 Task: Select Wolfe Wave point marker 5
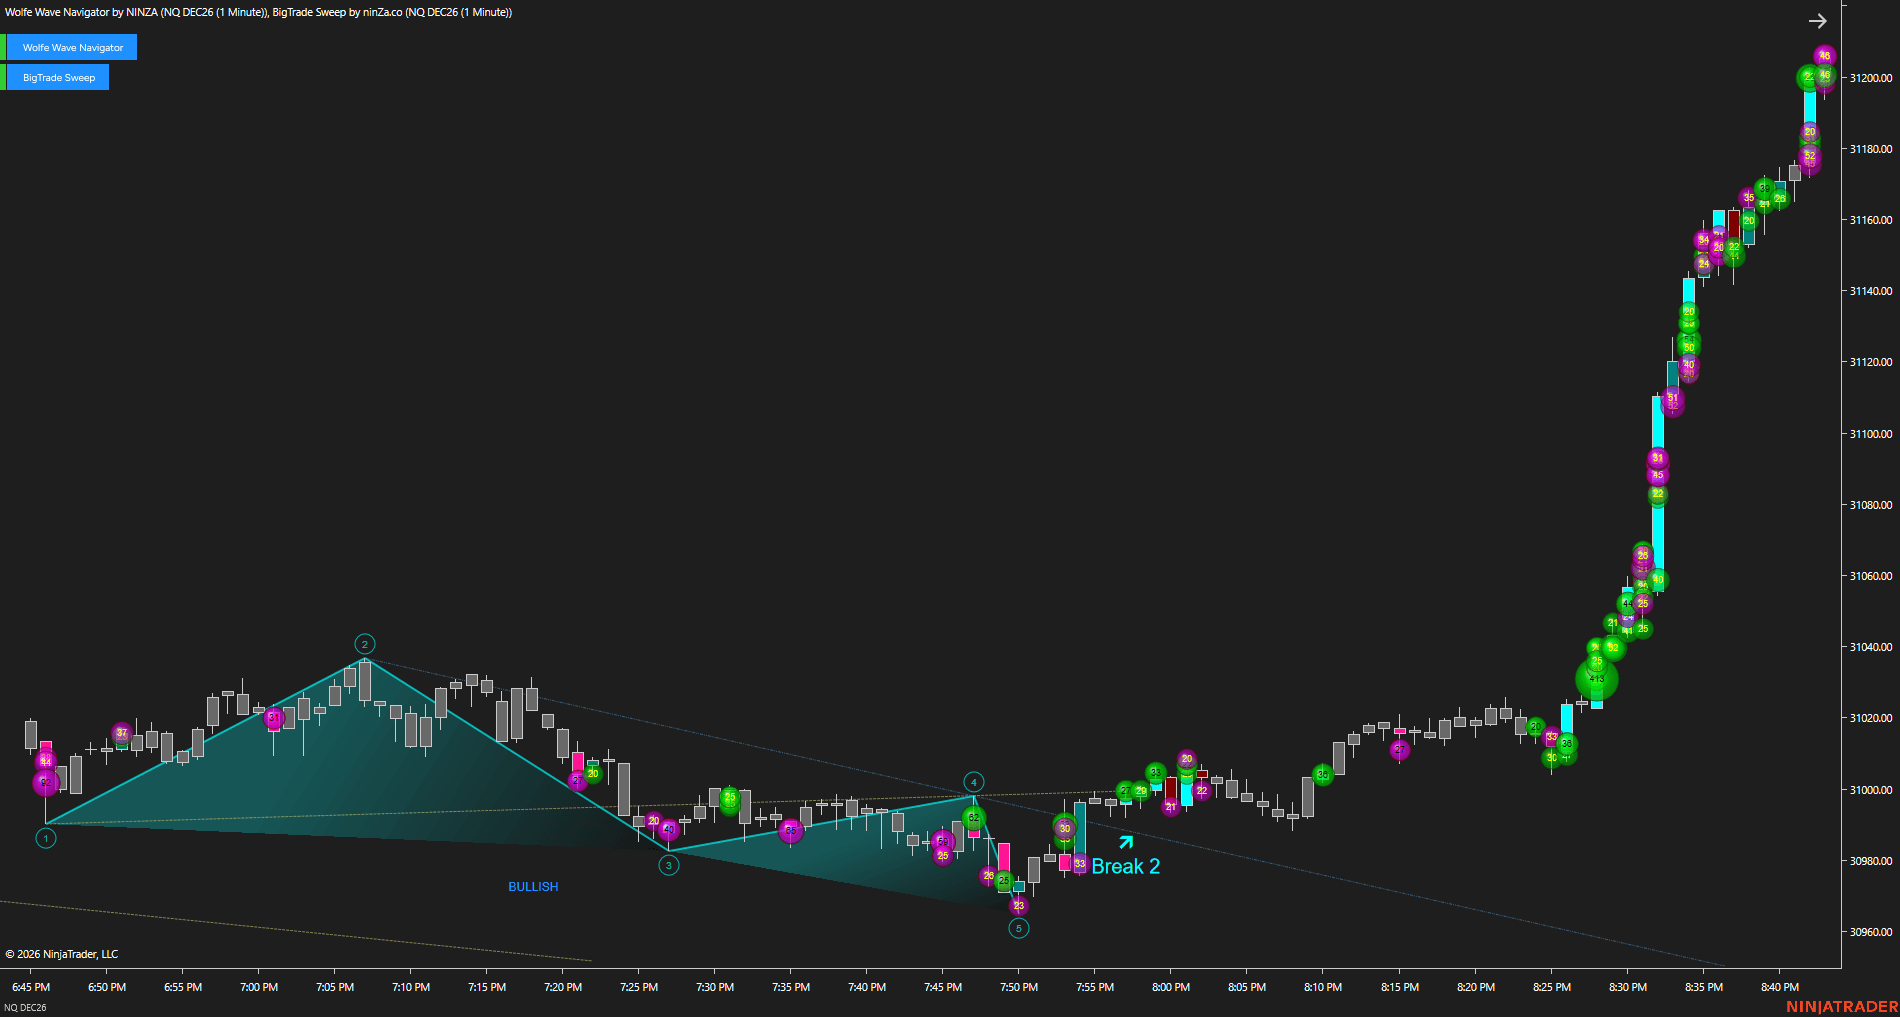[x=1019, y=928]
